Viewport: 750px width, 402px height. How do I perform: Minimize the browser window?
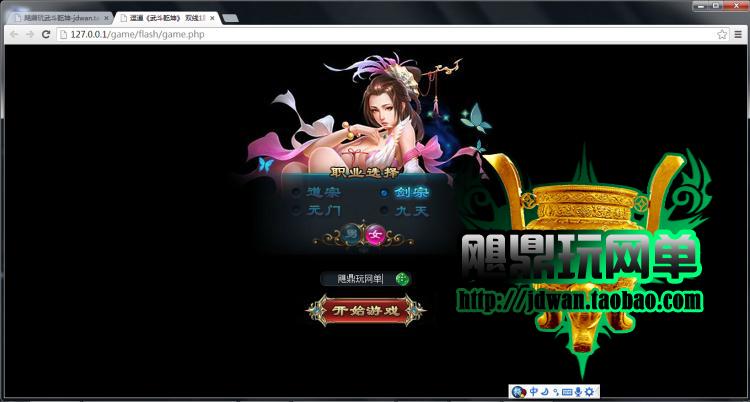700,6
